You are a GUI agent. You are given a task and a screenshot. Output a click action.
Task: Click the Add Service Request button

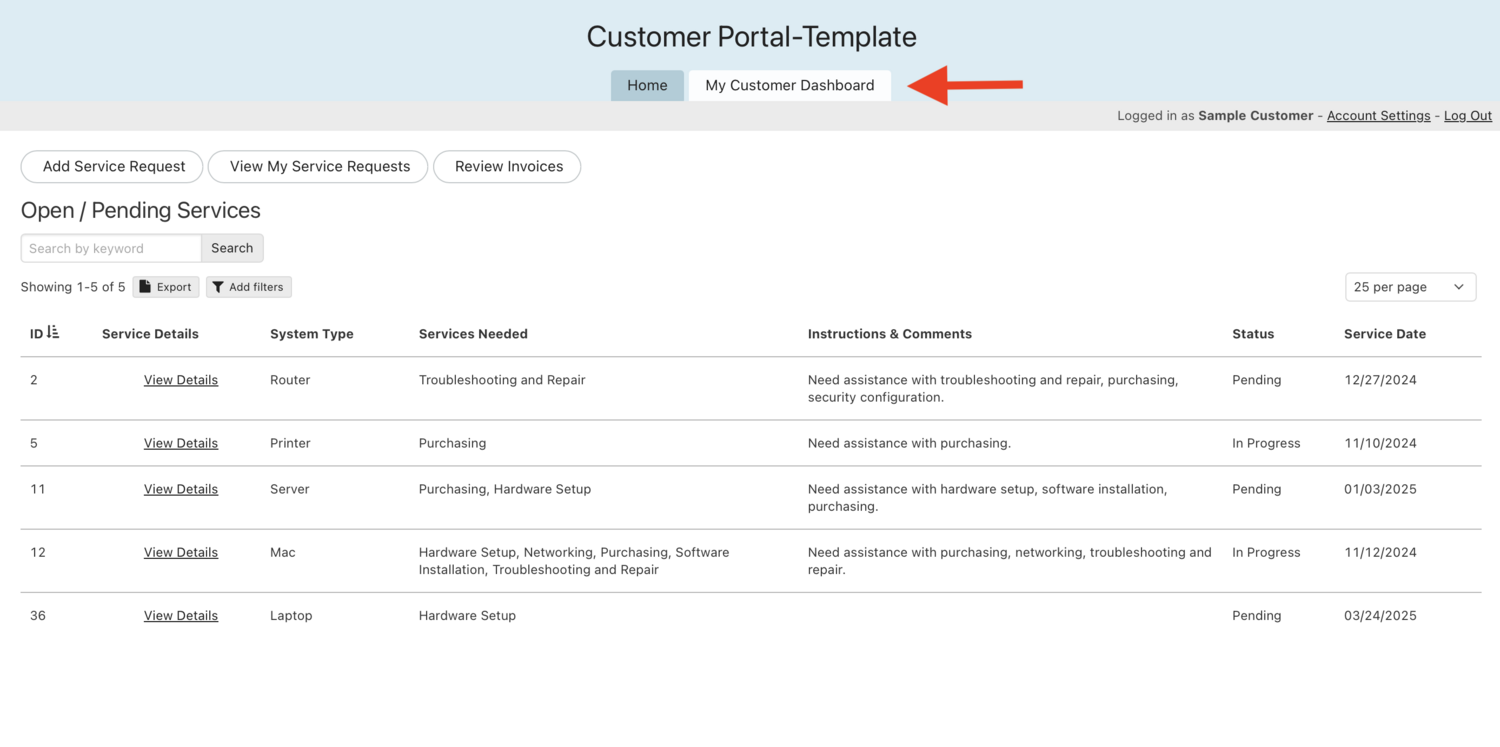[x=111, y=166]
